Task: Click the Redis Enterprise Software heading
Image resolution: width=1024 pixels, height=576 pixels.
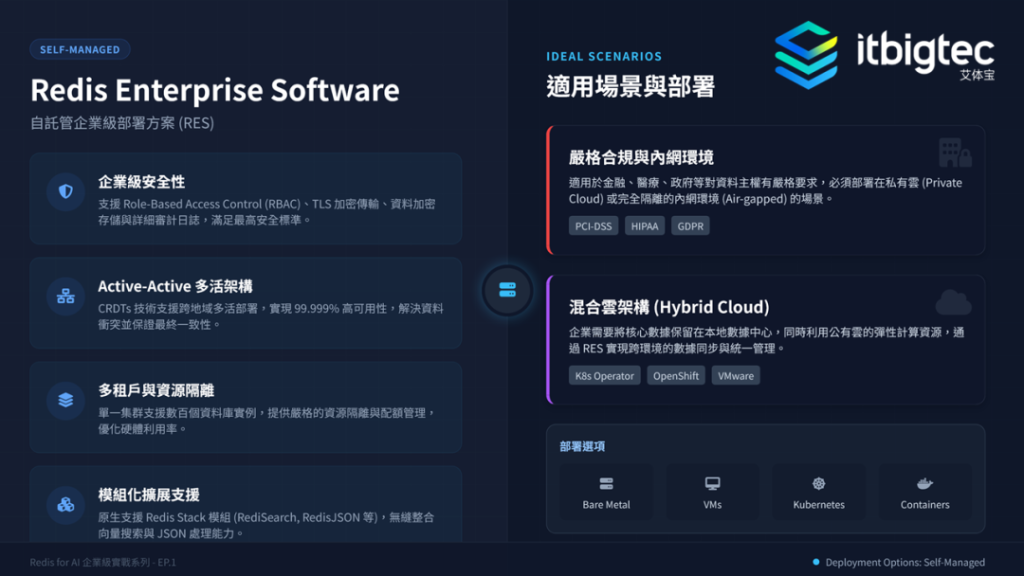Action: tap(215, 90)
